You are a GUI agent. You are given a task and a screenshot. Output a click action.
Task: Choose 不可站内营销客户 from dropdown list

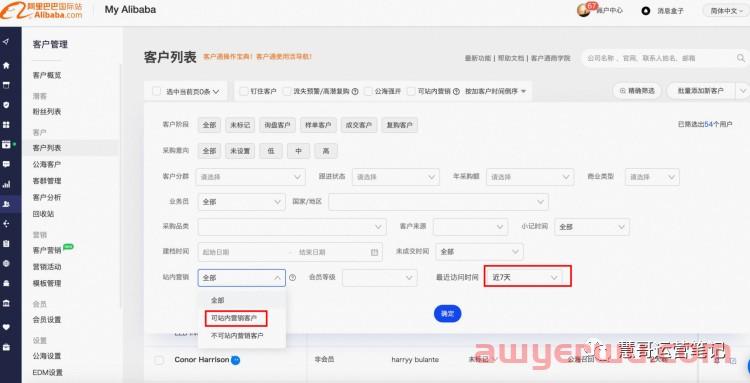[x=237, y=336]
